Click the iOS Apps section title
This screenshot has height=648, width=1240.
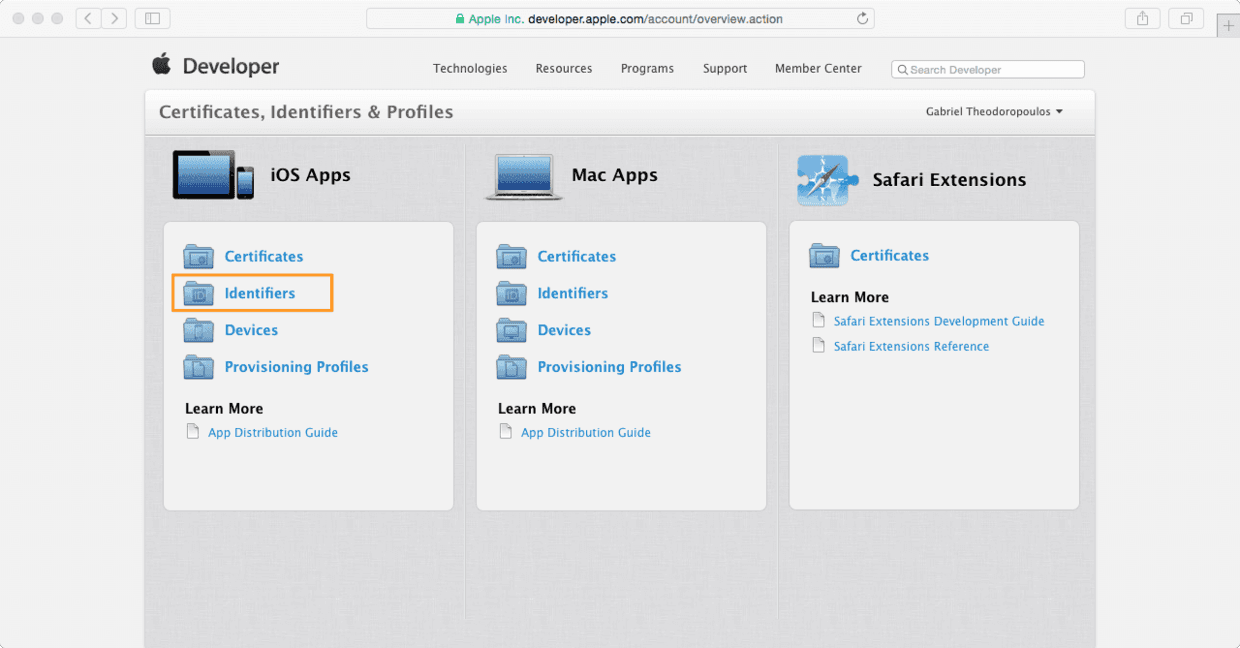310,175
